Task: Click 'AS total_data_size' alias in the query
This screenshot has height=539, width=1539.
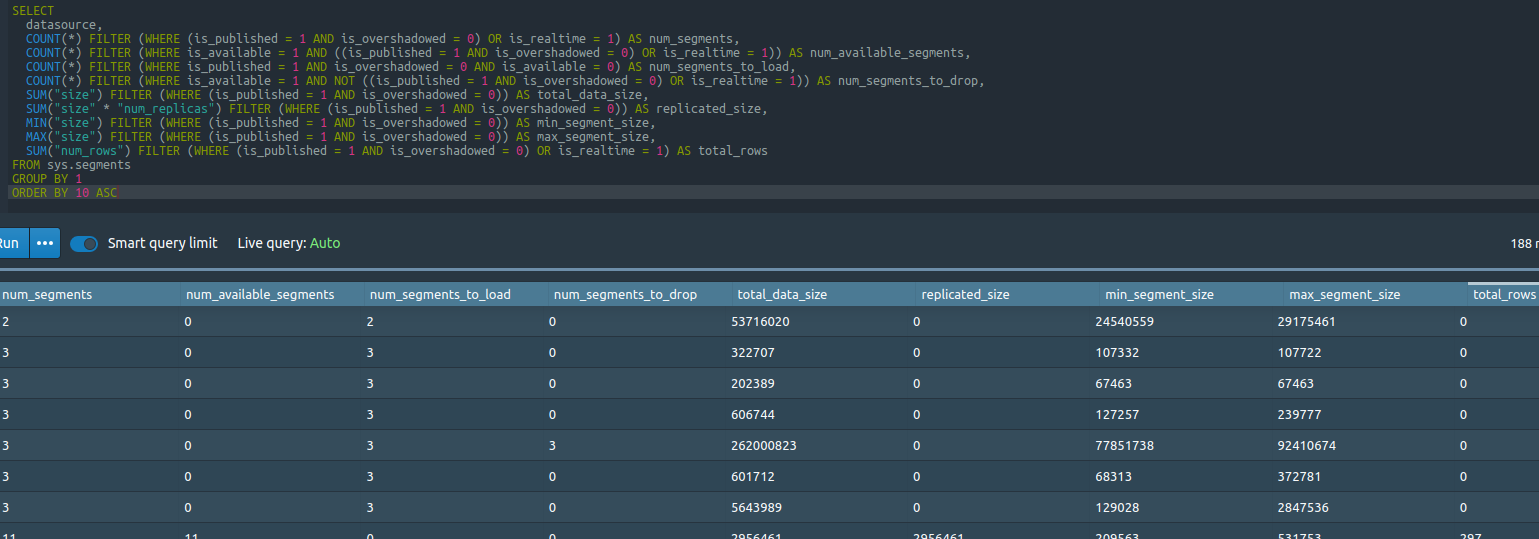Action: [x=582, y=94]
